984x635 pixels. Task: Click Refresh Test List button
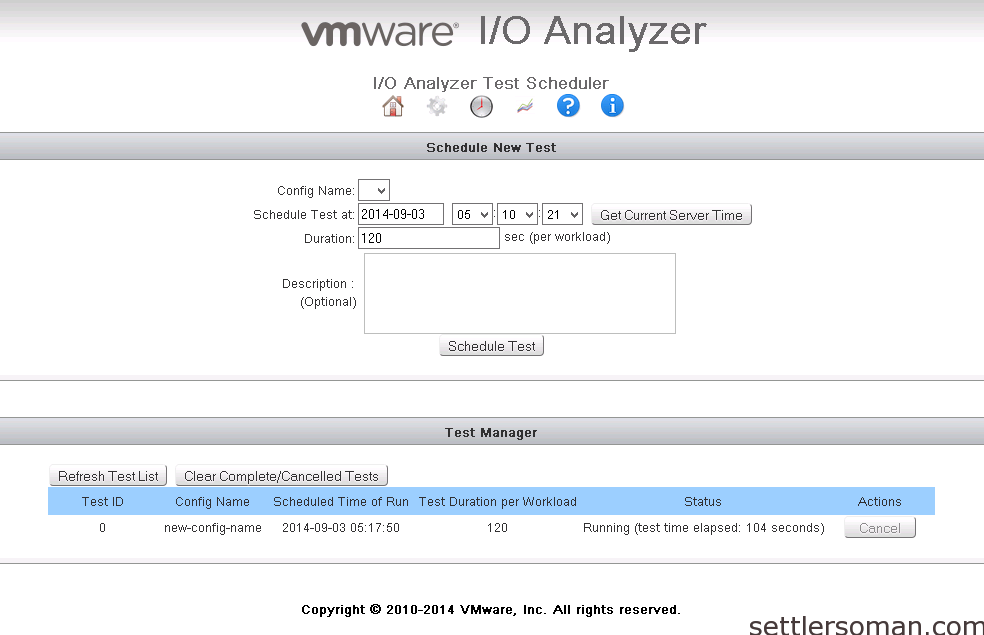pyautogui.click(x=108, y=476)
